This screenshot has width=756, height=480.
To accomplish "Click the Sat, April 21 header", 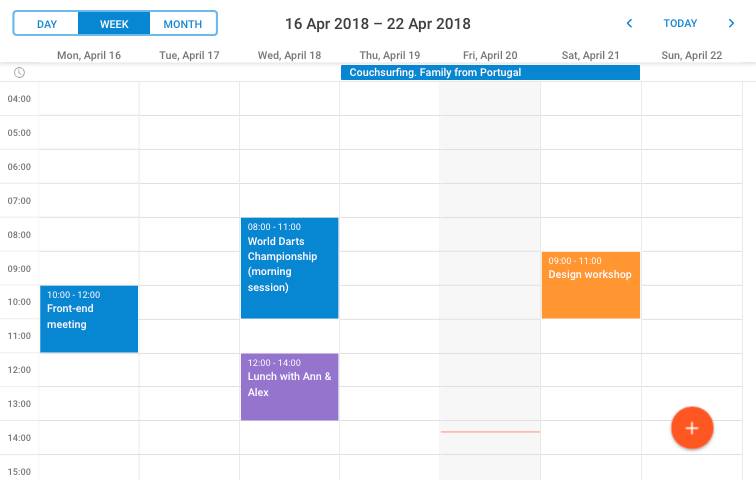I will (590, 55).
